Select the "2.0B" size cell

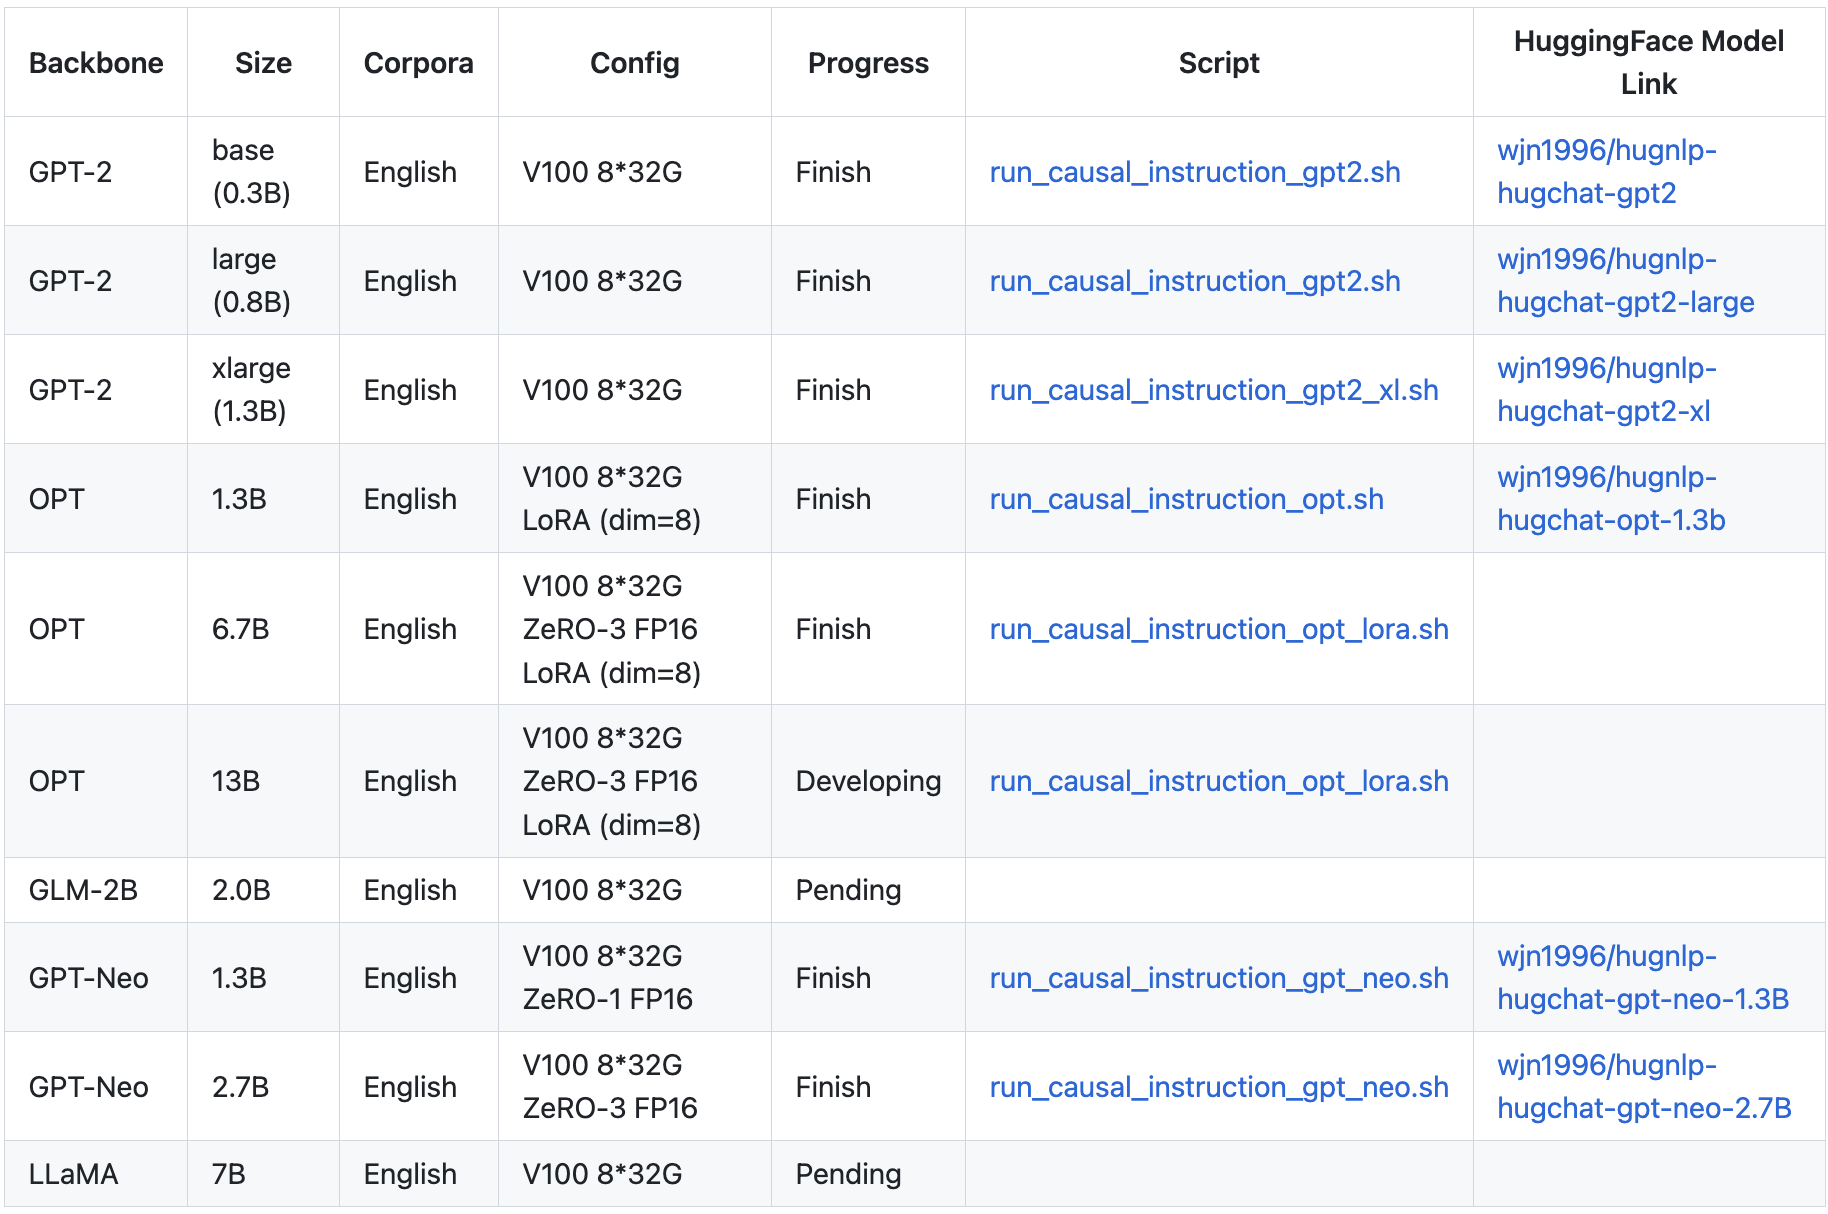(x=263, y=890)
